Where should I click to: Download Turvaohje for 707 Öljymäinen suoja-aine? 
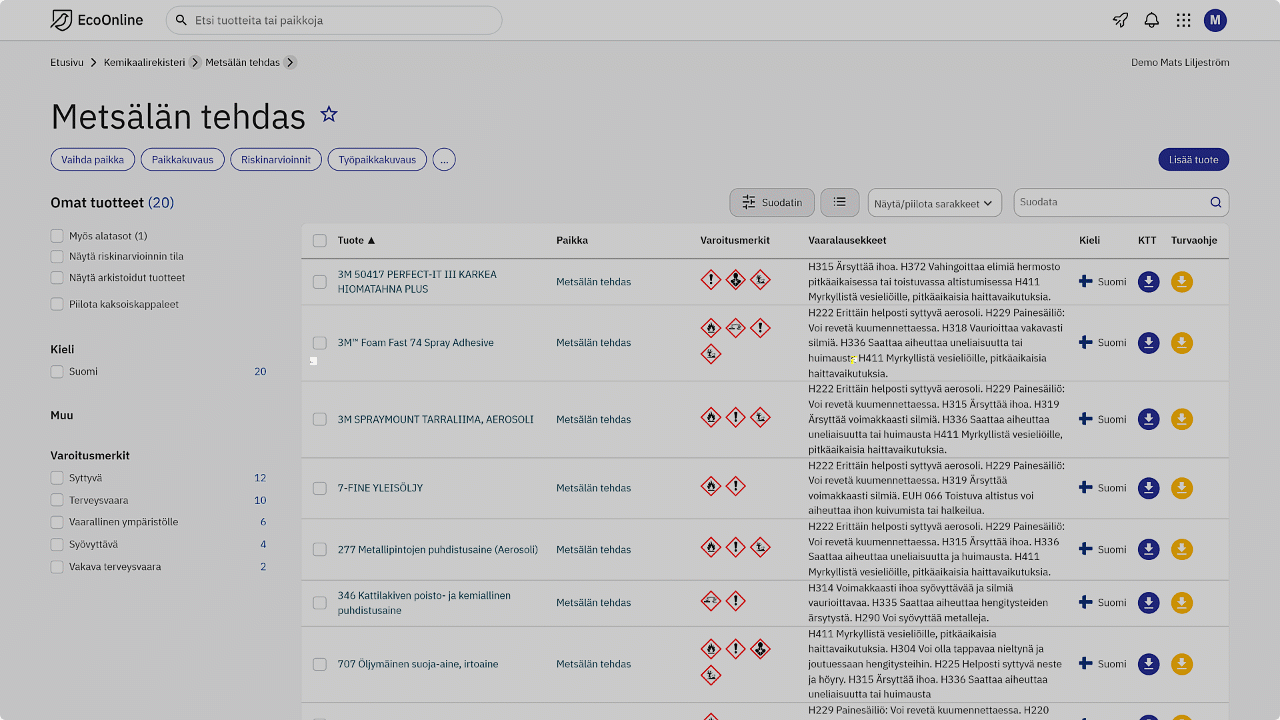tap(1182, 664)
